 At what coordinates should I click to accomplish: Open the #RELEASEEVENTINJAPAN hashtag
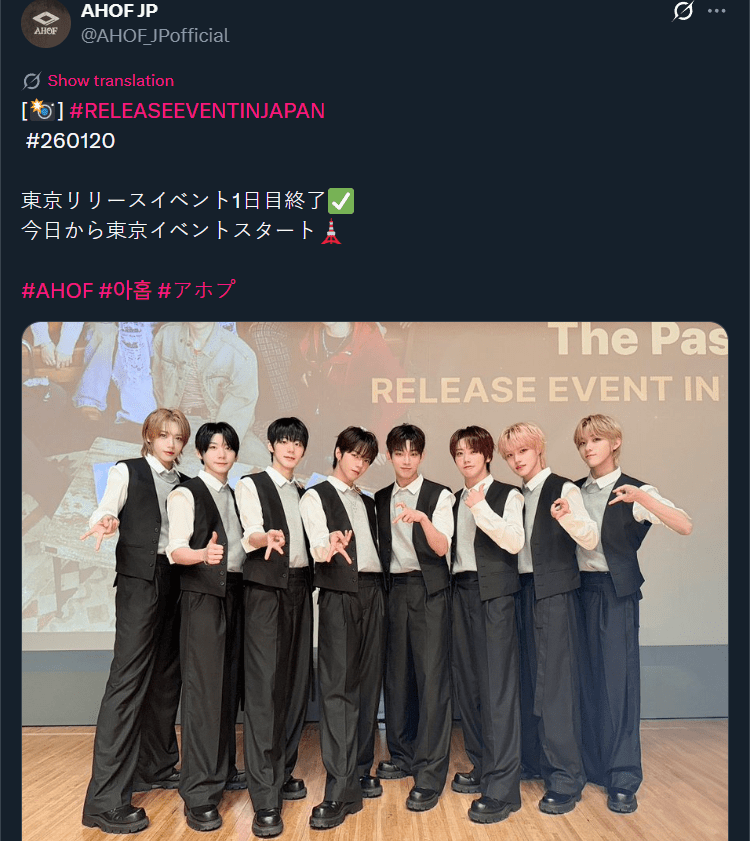[x=197, y=110]
